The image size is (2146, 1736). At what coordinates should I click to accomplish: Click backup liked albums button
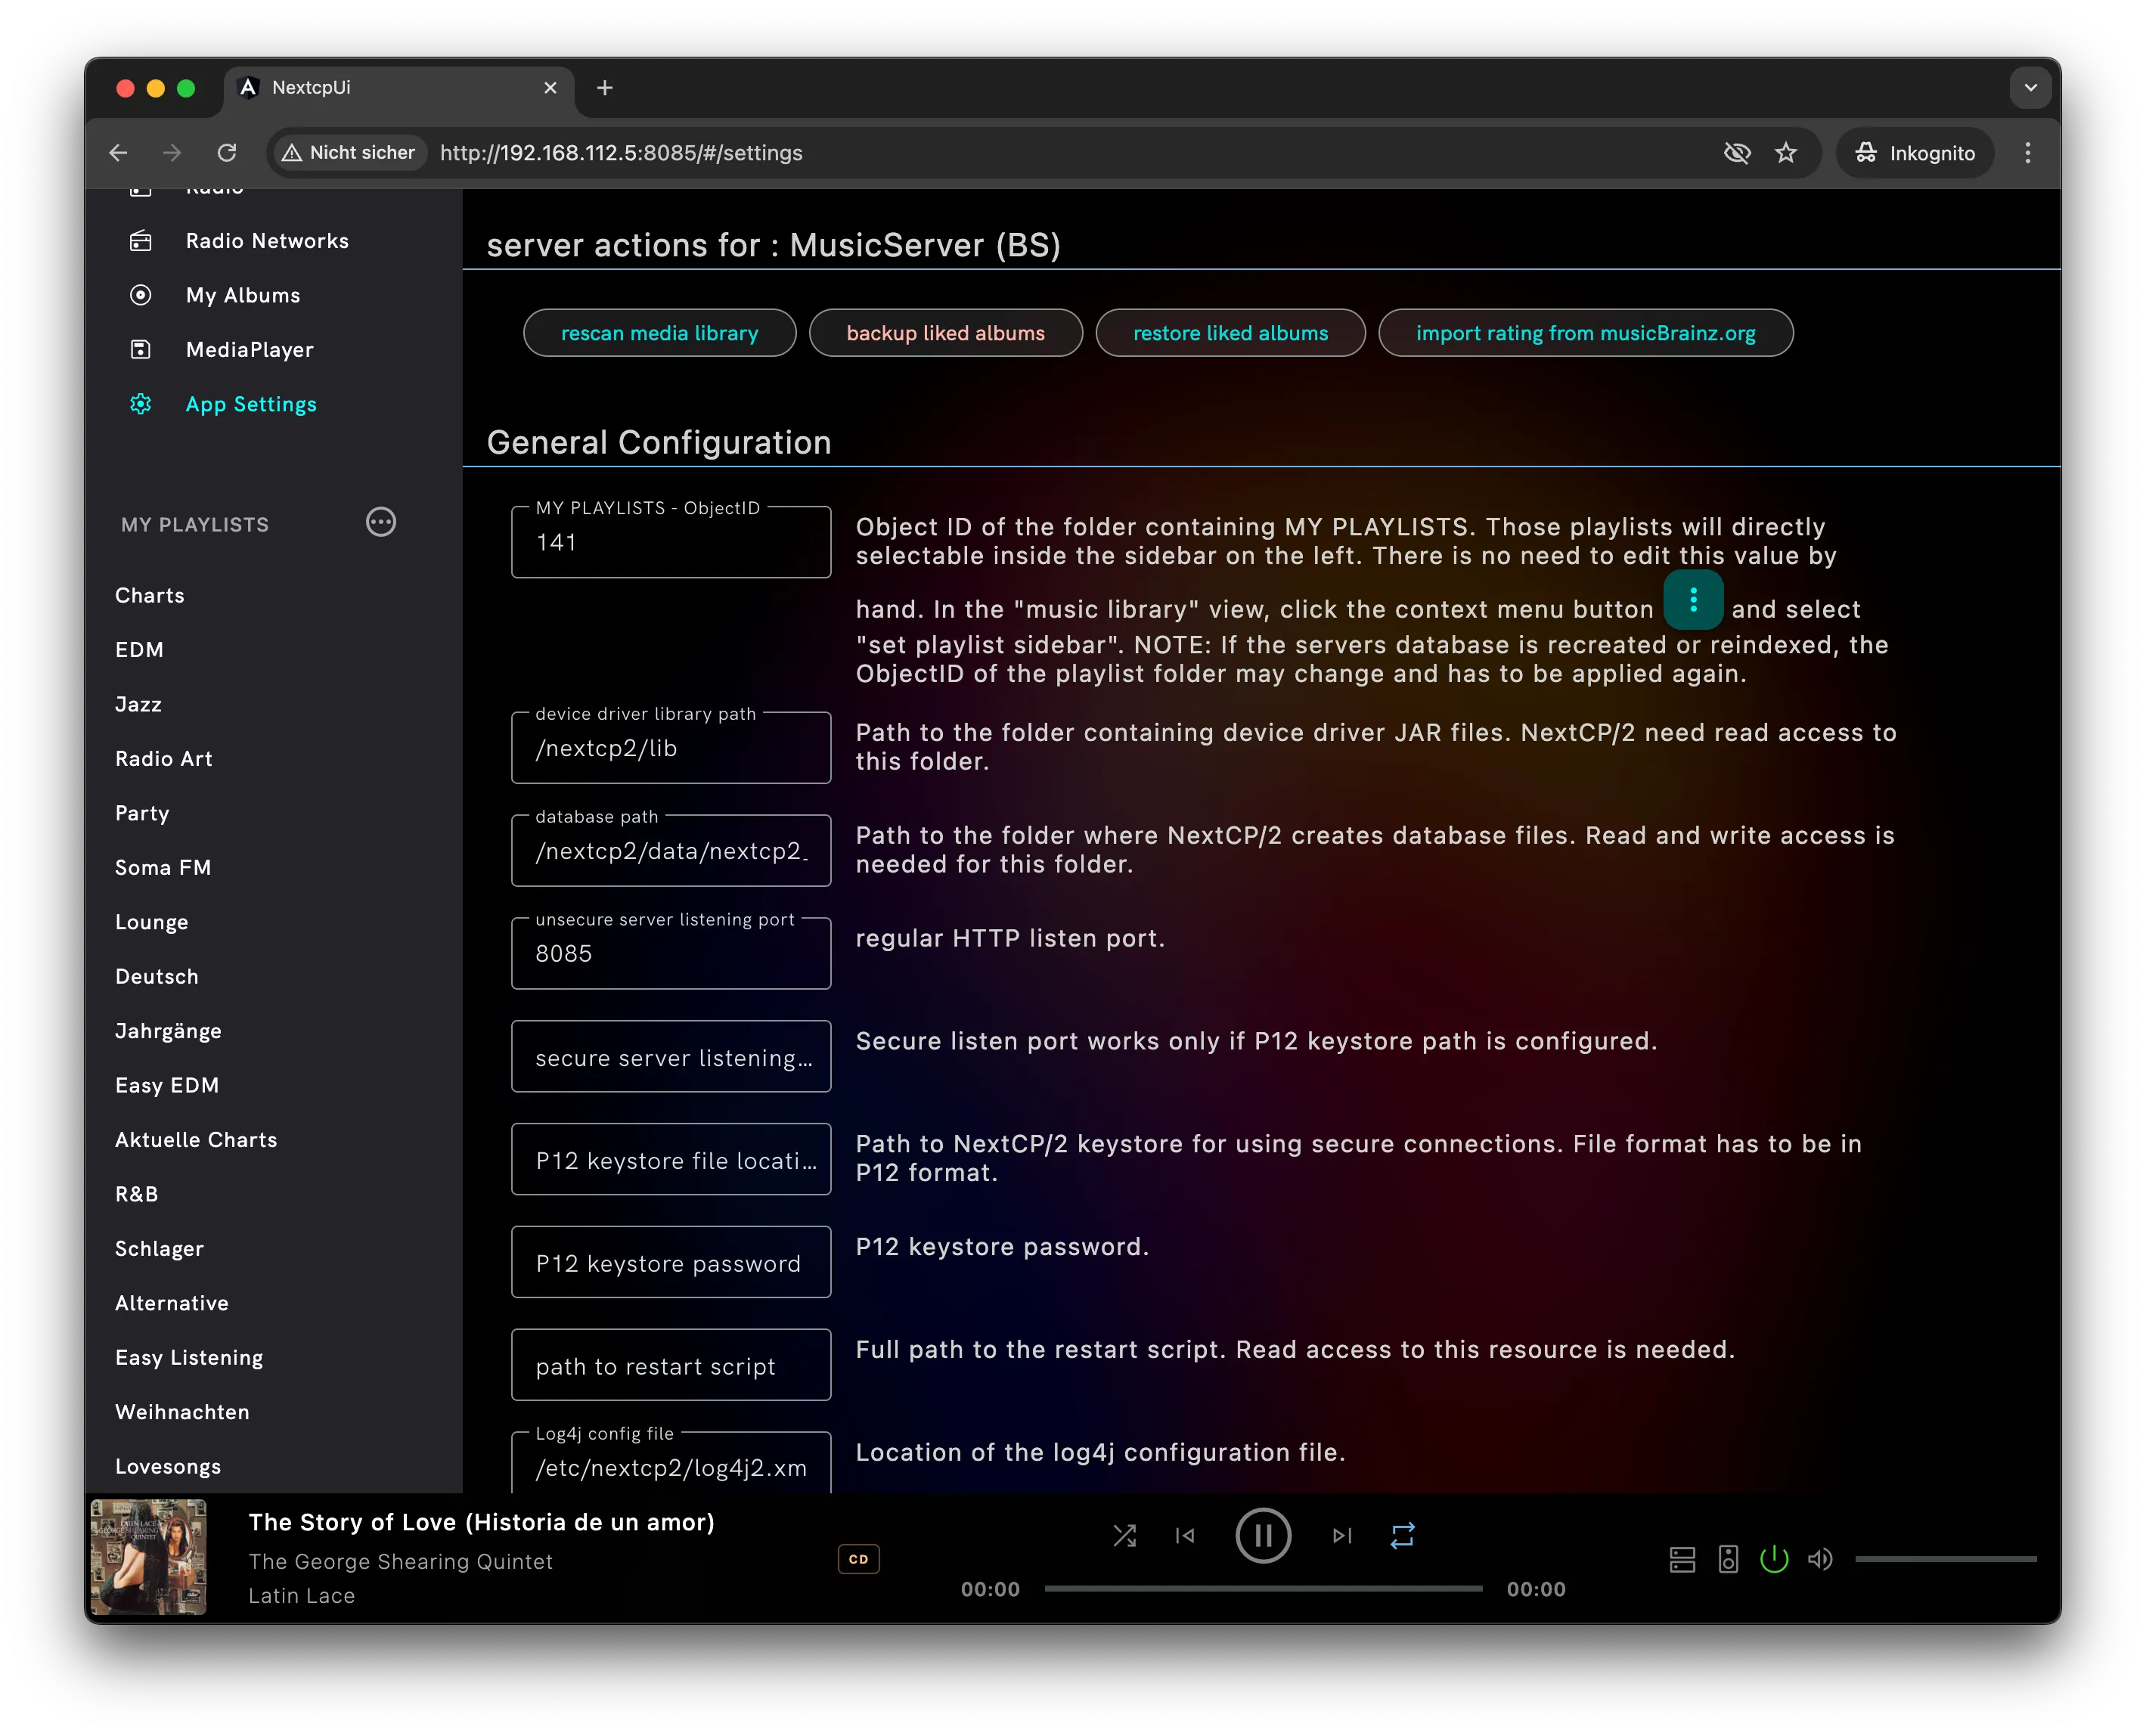point(945,333)
